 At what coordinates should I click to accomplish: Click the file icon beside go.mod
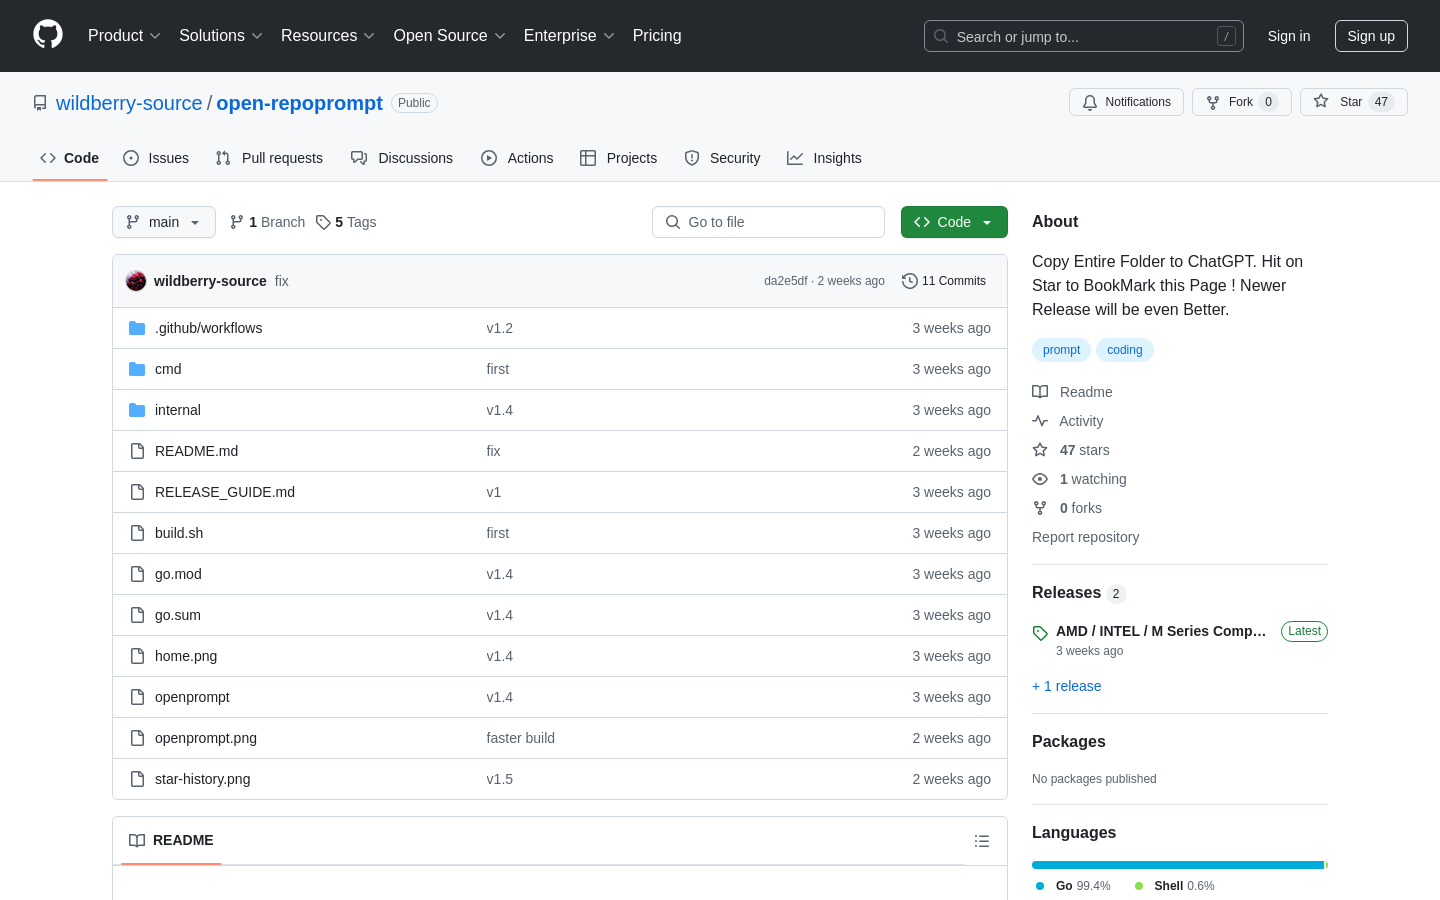point(137,574)
